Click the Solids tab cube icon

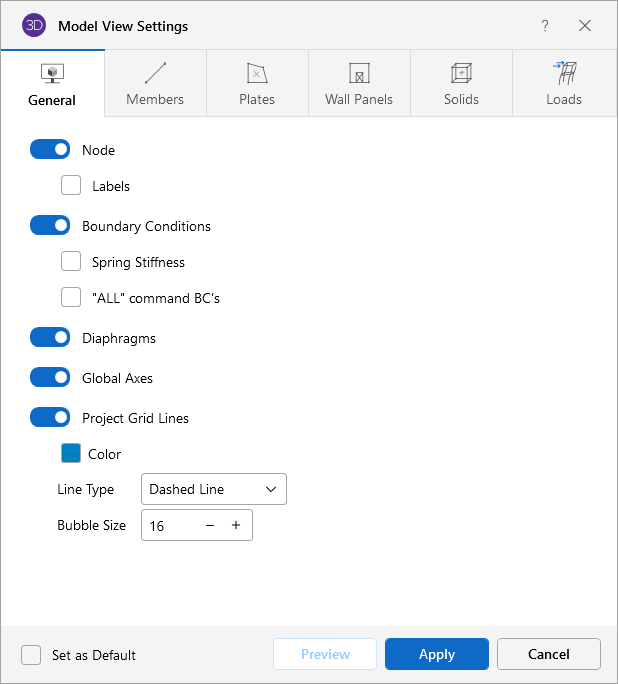pos(461,73)
